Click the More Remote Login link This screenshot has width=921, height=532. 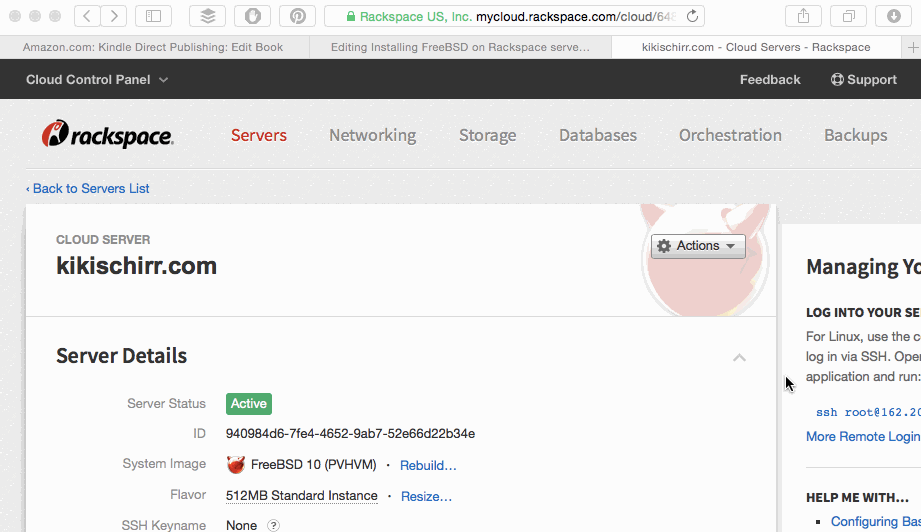tap(863, 436)
